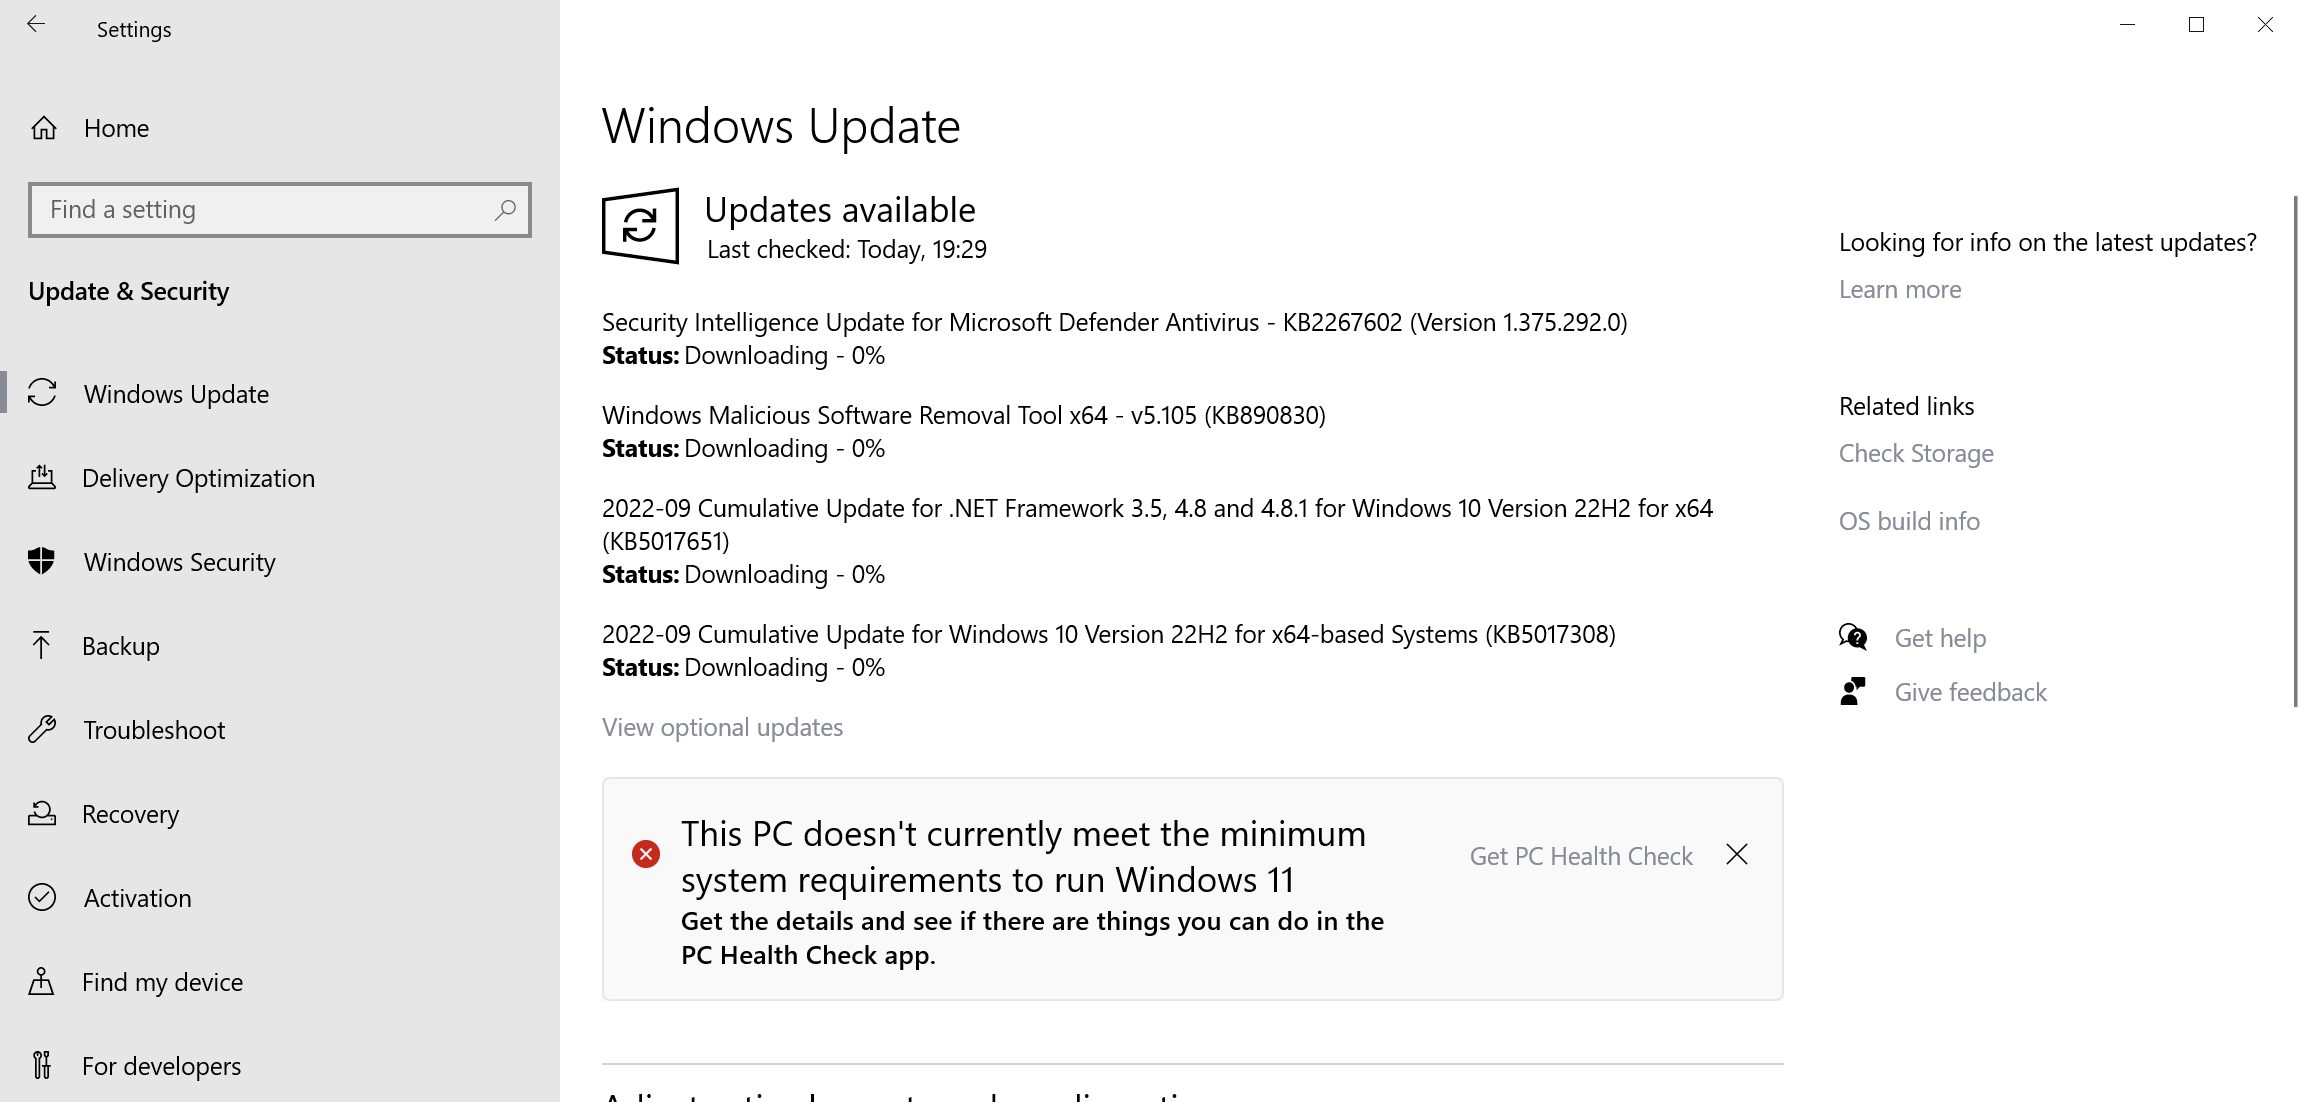Click Get help for Windows Update
The width and height of the screenshot is (2301, 1102).
[1940, 637]
